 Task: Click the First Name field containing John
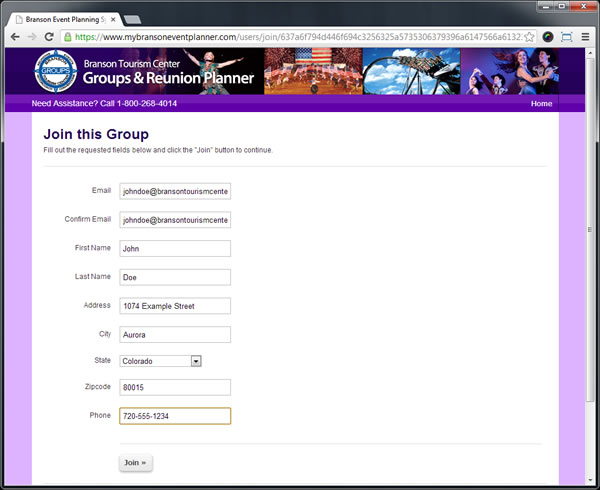click(x=175, y=249)
